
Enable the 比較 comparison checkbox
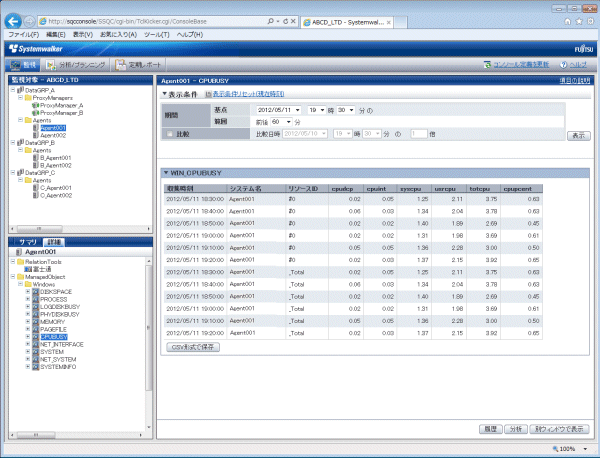coord(169,132)
